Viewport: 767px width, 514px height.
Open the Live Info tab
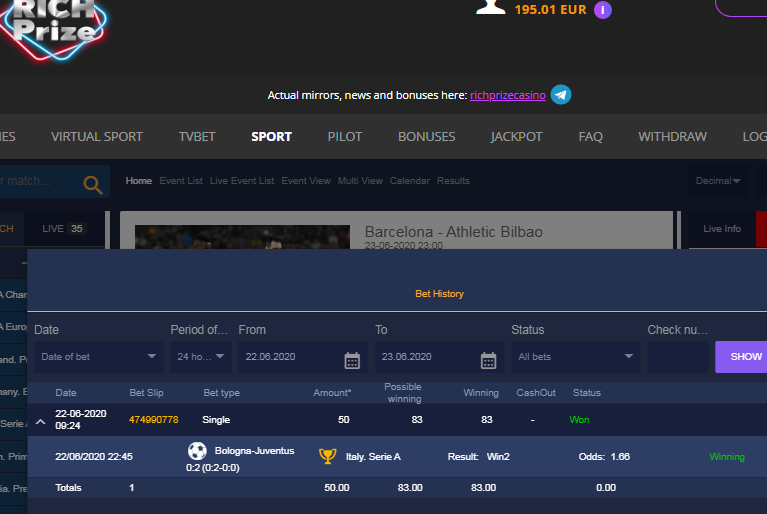click(722, 229)
